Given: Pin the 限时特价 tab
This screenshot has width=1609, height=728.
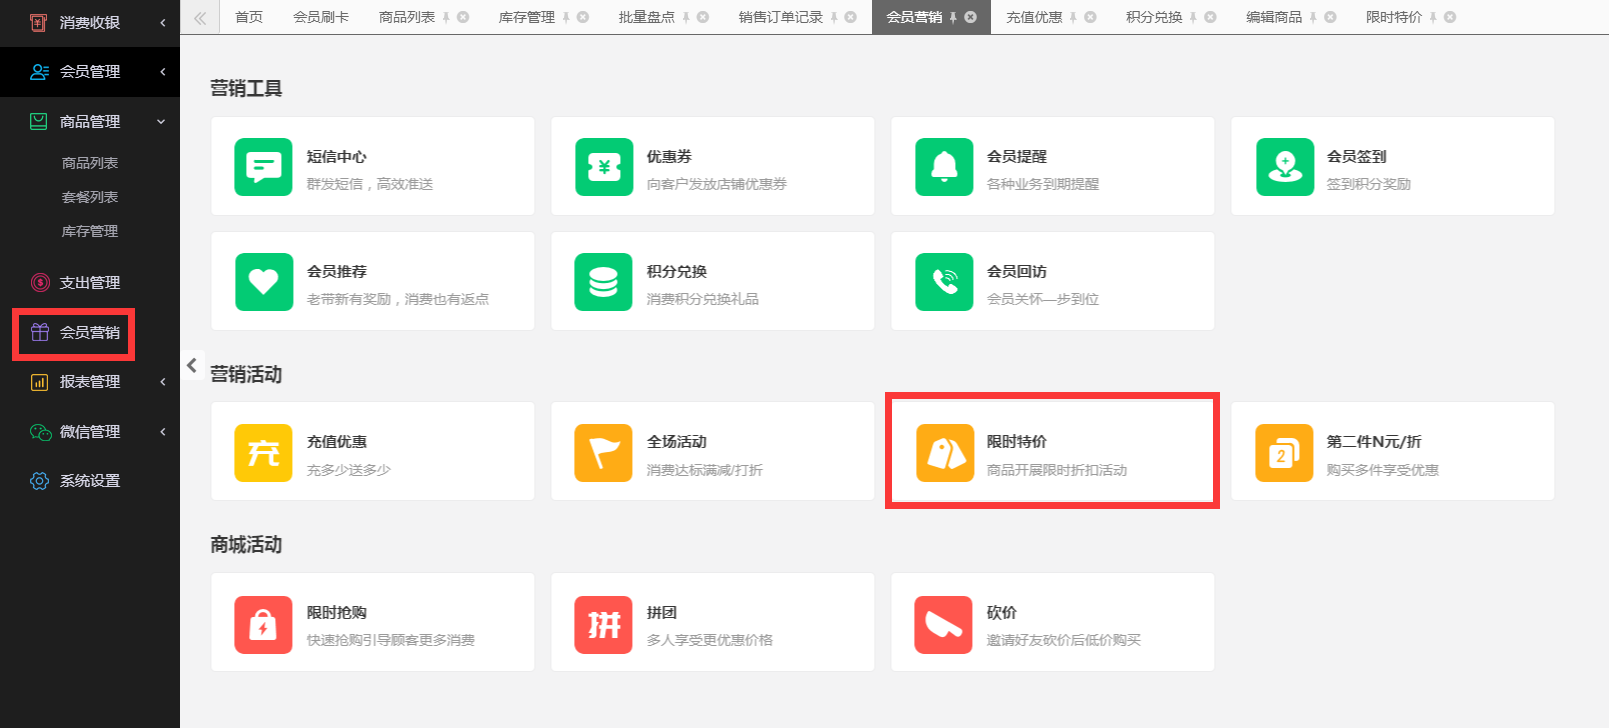Looking at the screenshot, I should (x=1433, y=17).
